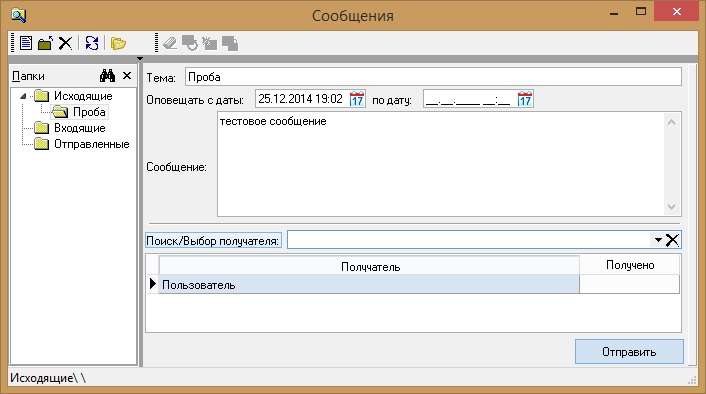Close the Папки folders panel
Screen dimensions: 706x394
[127, 76]
